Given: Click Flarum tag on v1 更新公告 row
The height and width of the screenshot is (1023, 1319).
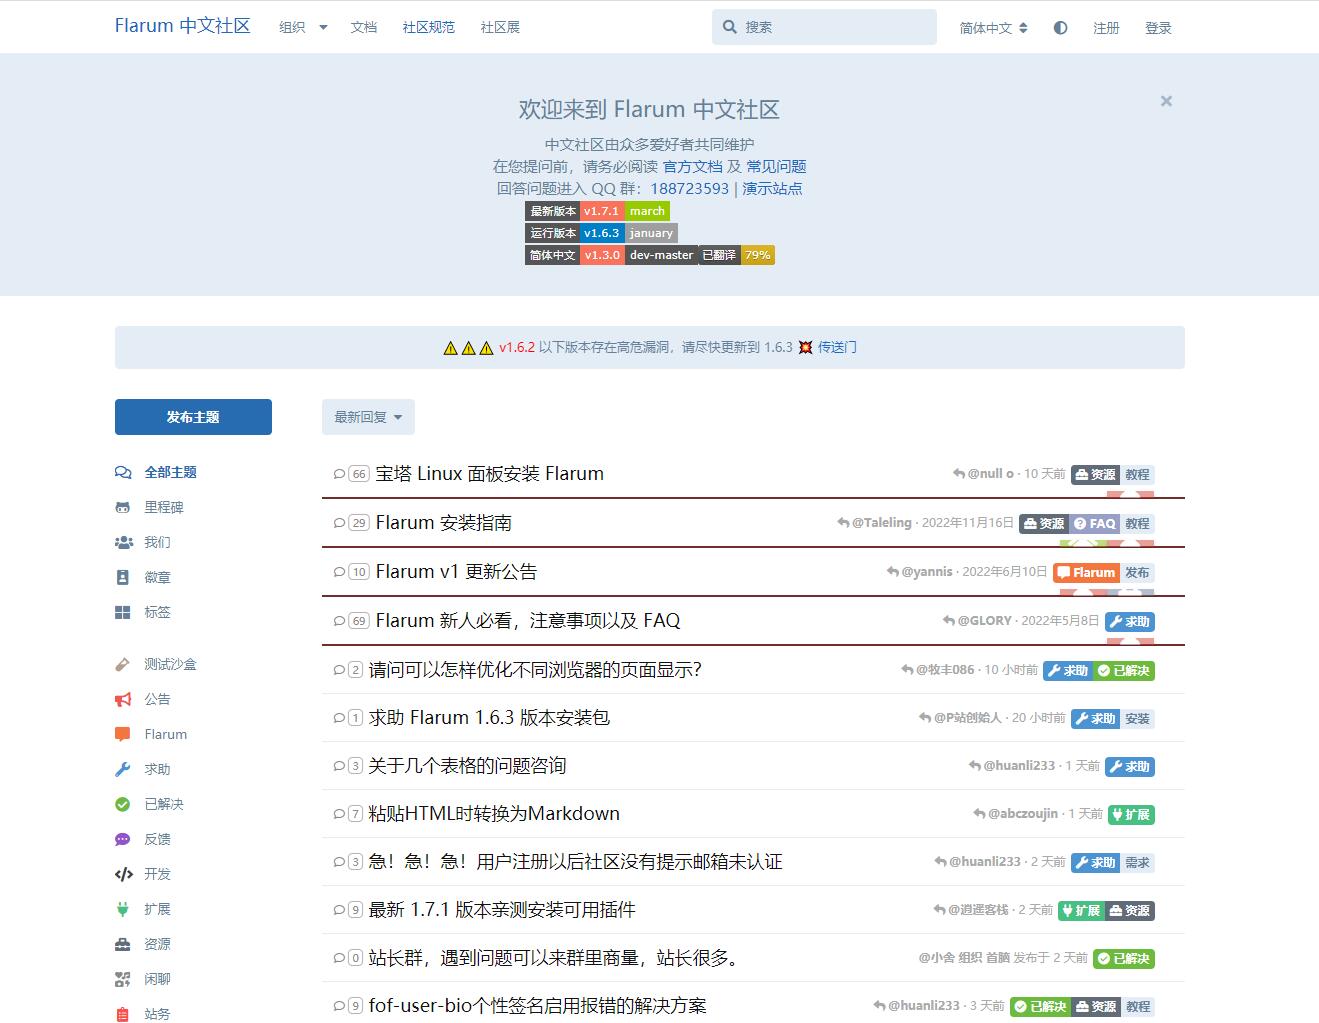Looking at the screenshot, I should [x=1086, y=572].
